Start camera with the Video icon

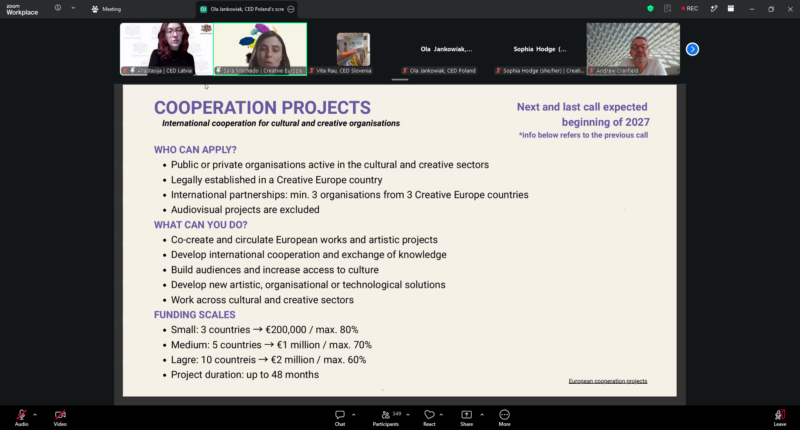point(60,417)
